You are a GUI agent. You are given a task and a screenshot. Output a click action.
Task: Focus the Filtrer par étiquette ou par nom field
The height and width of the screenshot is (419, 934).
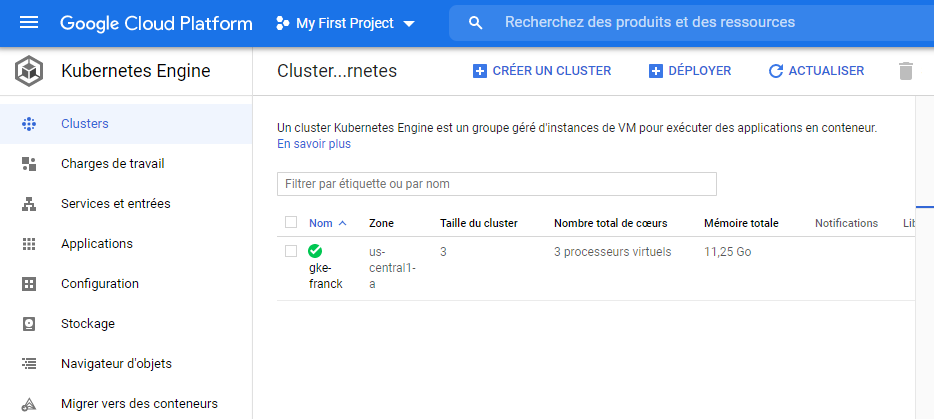[497, 184]
